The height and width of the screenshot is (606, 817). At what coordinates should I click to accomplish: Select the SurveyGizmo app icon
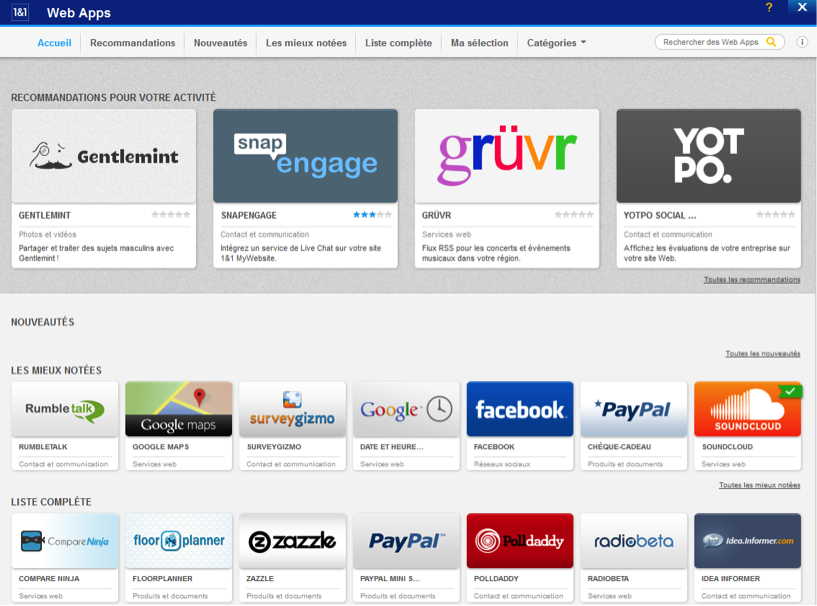pos(292,409)
